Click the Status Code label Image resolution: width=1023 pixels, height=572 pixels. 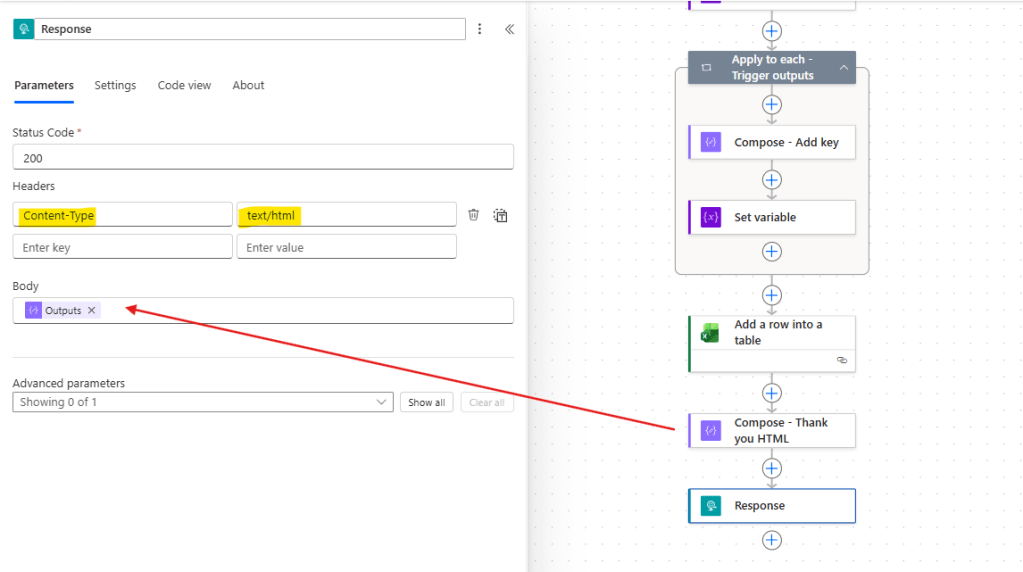(43, 132)
